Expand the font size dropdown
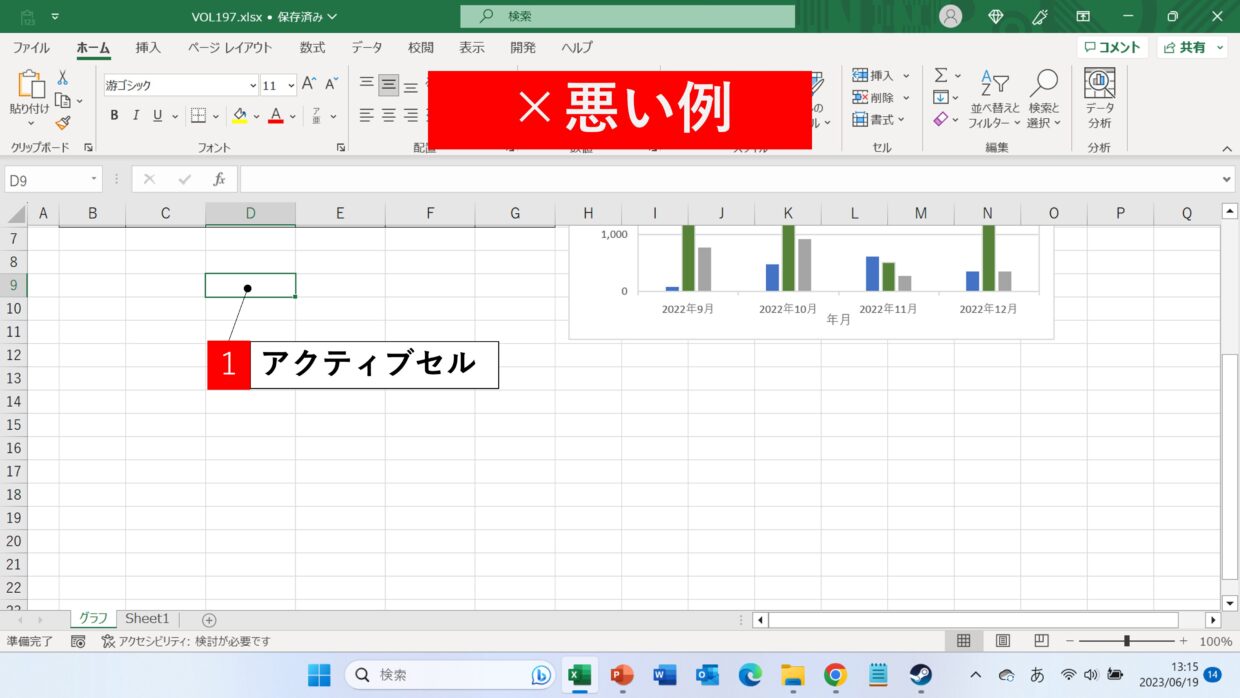Screen dimensions: 1240x698 pos(291,86)
